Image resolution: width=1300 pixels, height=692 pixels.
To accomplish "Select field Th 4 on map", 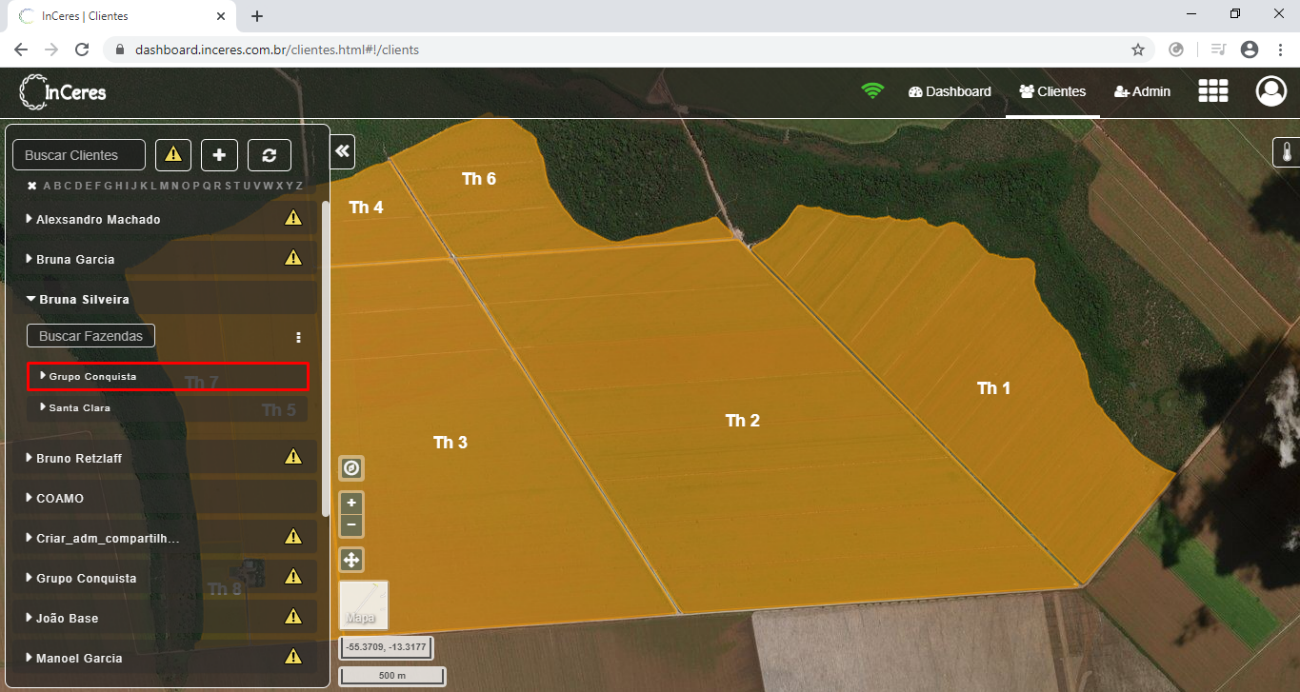I will [x=366, y=207].
